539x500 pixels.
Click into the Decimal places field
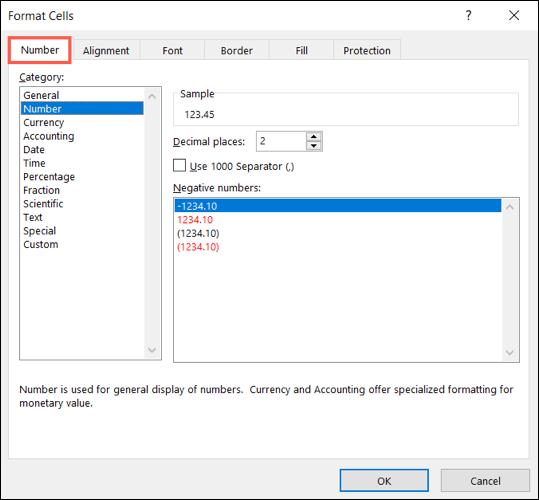281,141
